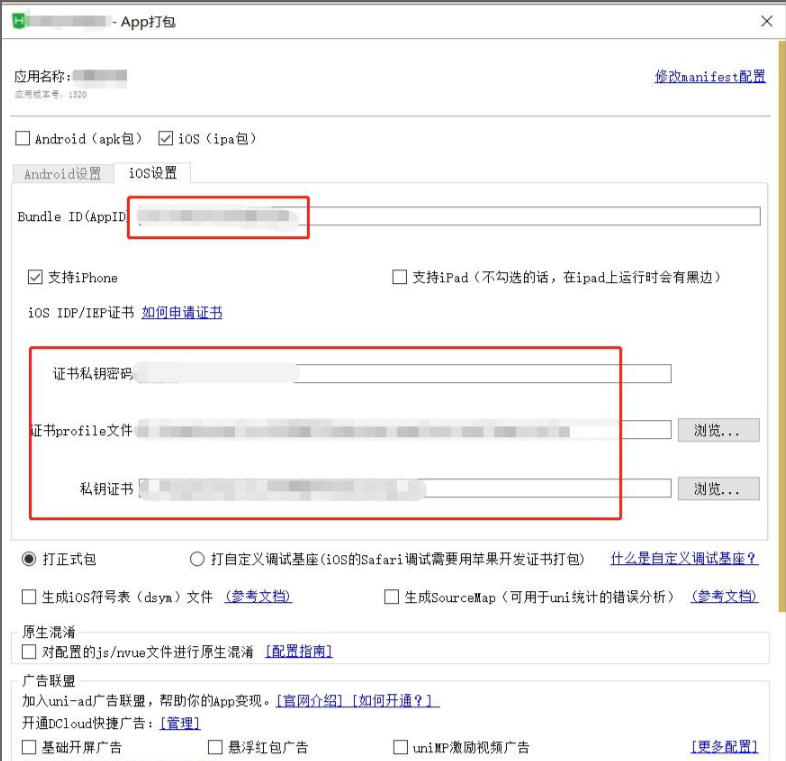Click the 证书私钥密码 input field
This screenshot has height=761, width=786.
click(404, 373)
